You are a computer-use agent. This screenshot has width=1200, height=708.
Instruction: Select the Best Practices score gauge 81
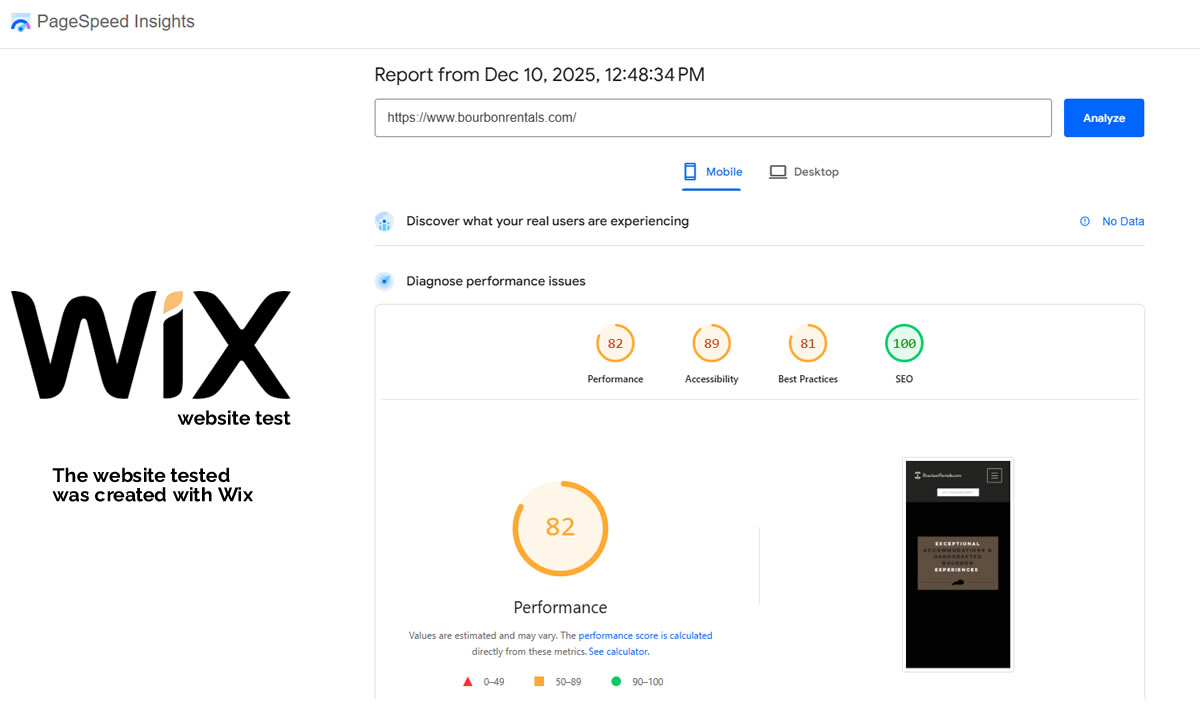click(808, 344)
